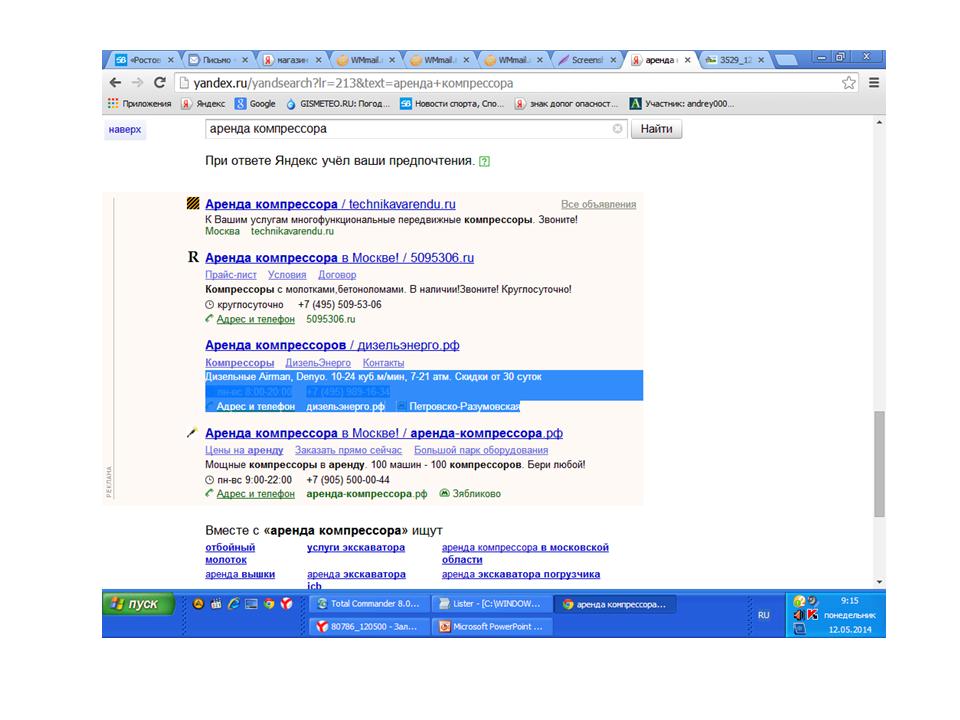Click the pen favicon beside аренда-компрессора.рф ad
Screen dimensions: 960x720
pos(192,433)
